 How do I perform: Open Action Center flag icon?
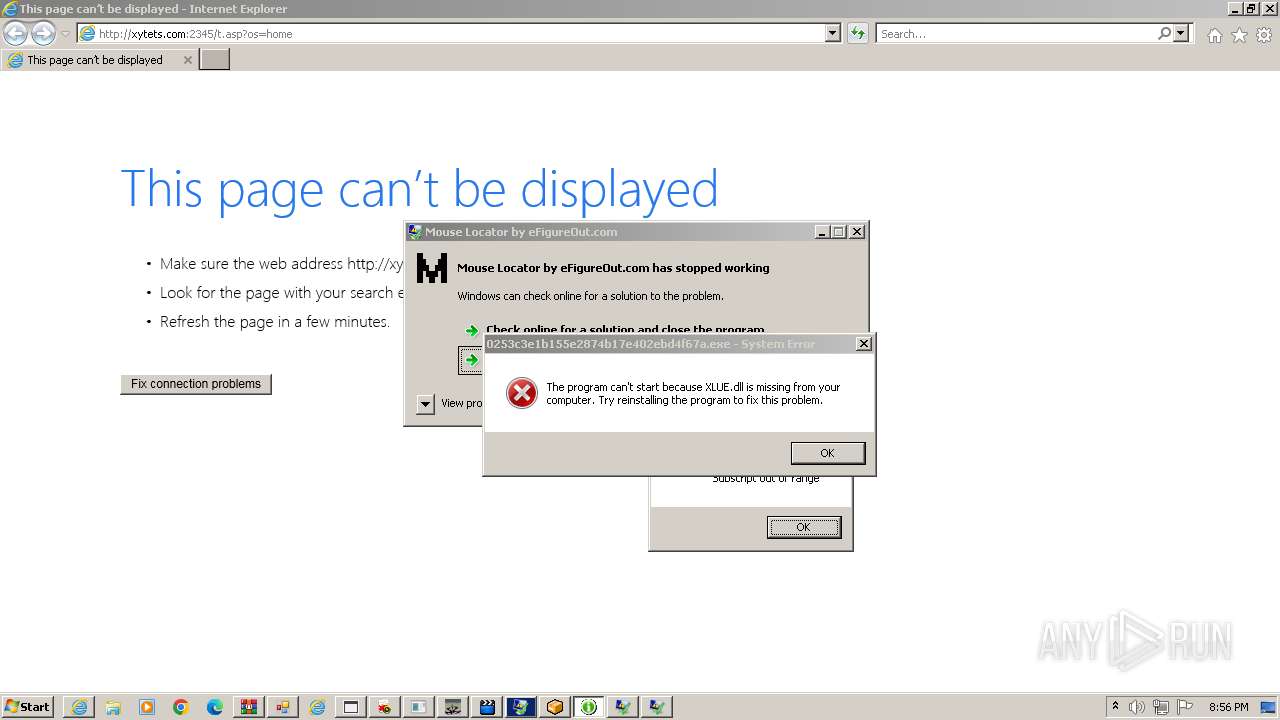click(x=1185, y=707)
